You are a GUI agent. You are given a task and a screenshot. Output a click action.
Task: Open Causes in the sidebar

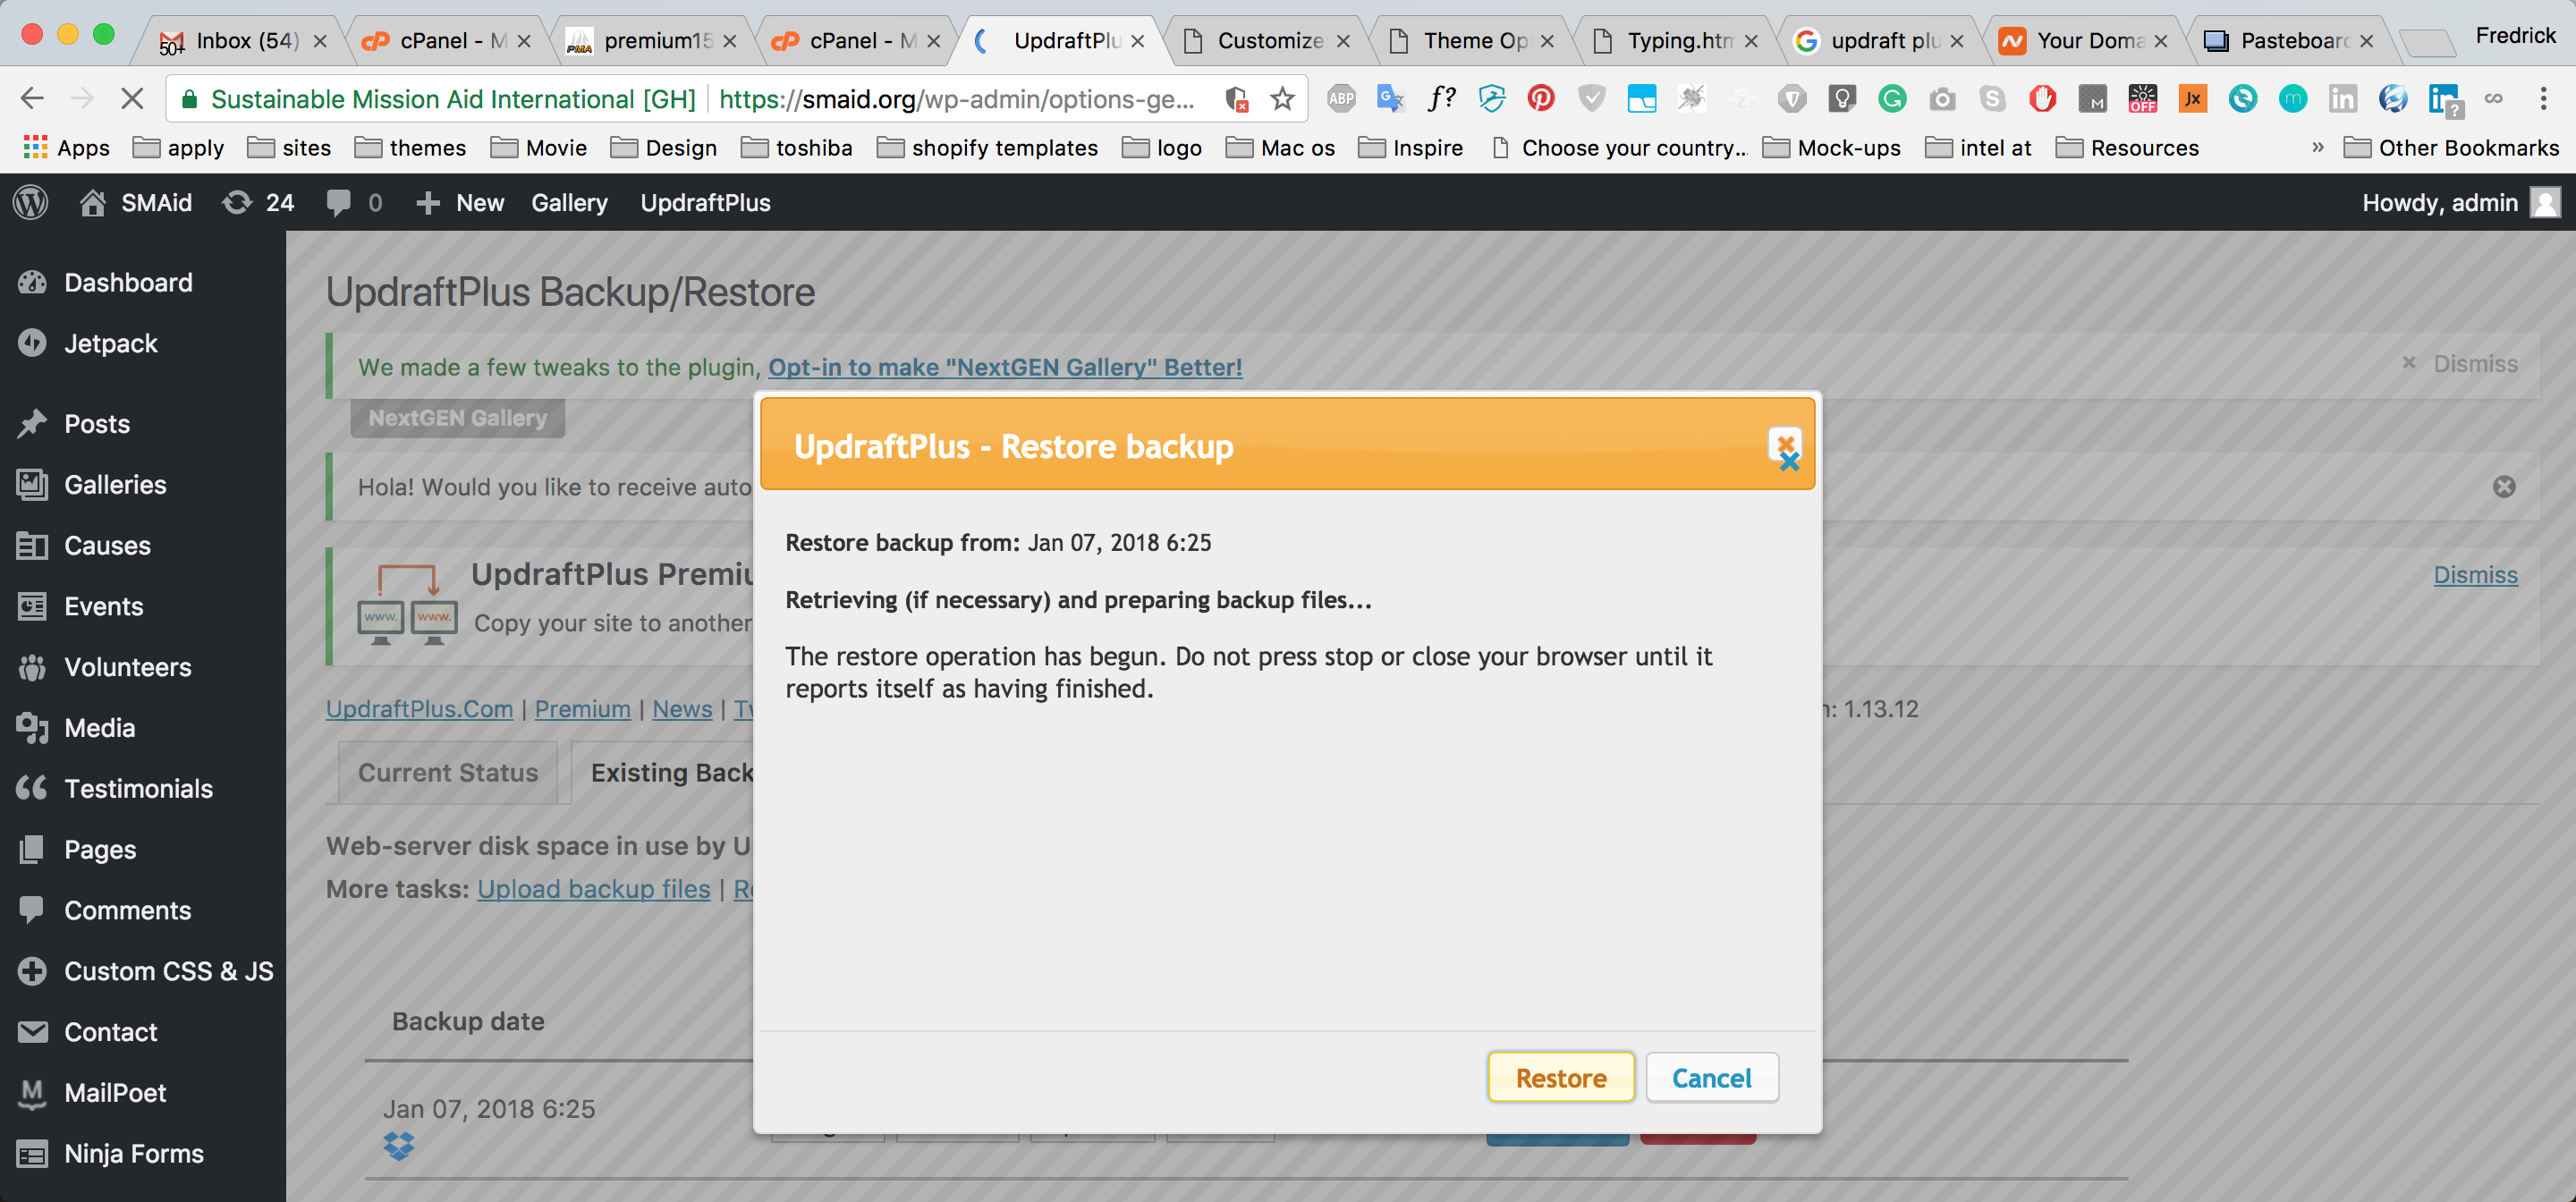pyautogui.click(x=107, y=546)
